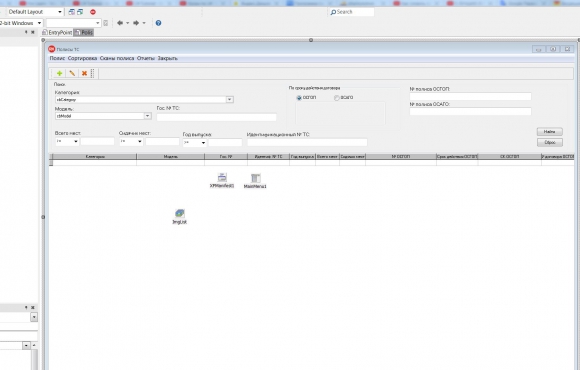The image size is (580, 370).
Task: Click the green plus add toolbar icon
Action: (x=59, y=73)
